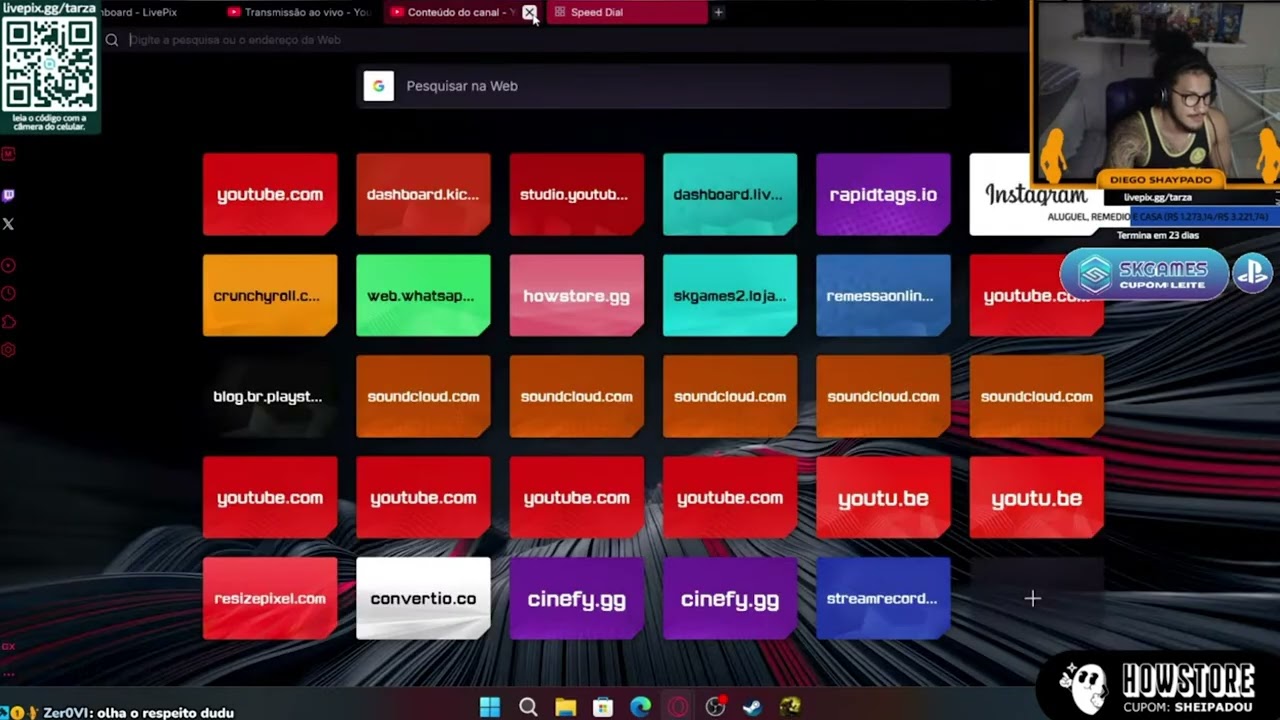Screen dimensions: 1280x720
Task: Open Windows taskbar Search
Action: [x=528, y=707]
